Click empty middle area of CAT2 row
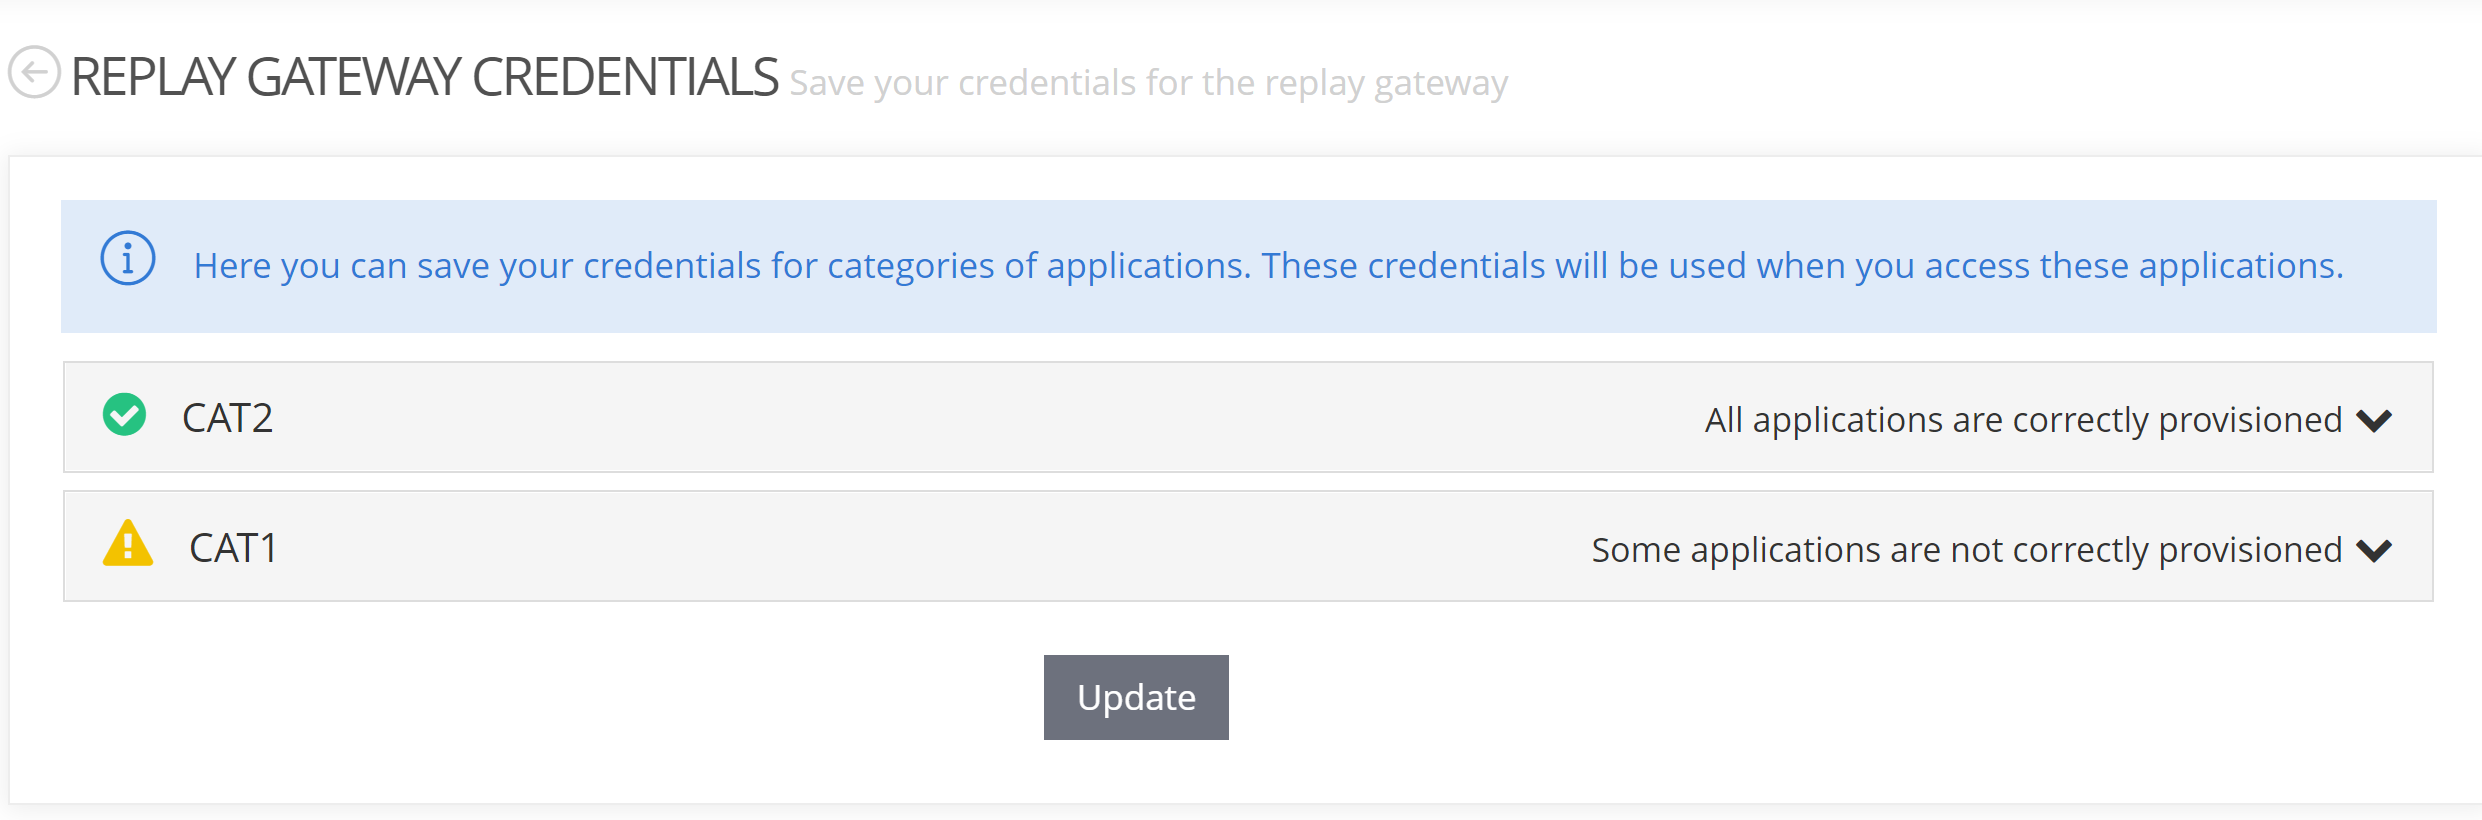The image size is (2482, 820). (x=950, y=418)
